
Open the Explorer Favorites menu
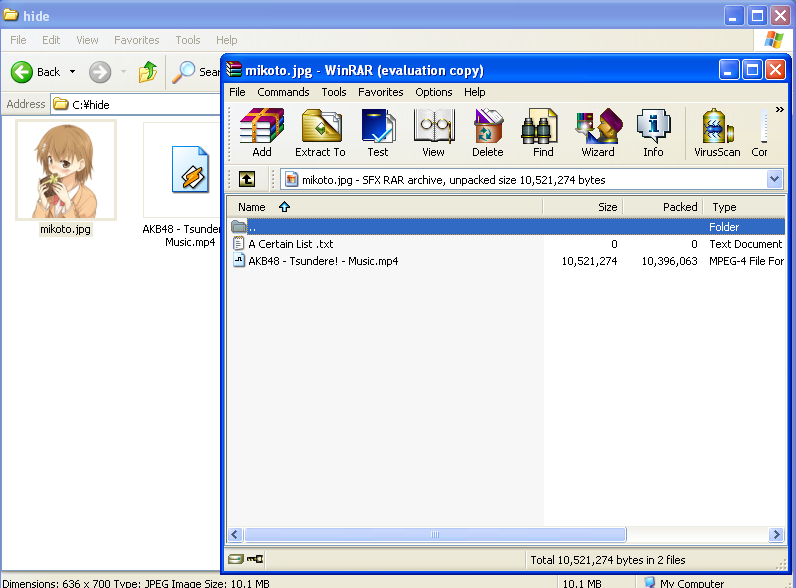137,40
